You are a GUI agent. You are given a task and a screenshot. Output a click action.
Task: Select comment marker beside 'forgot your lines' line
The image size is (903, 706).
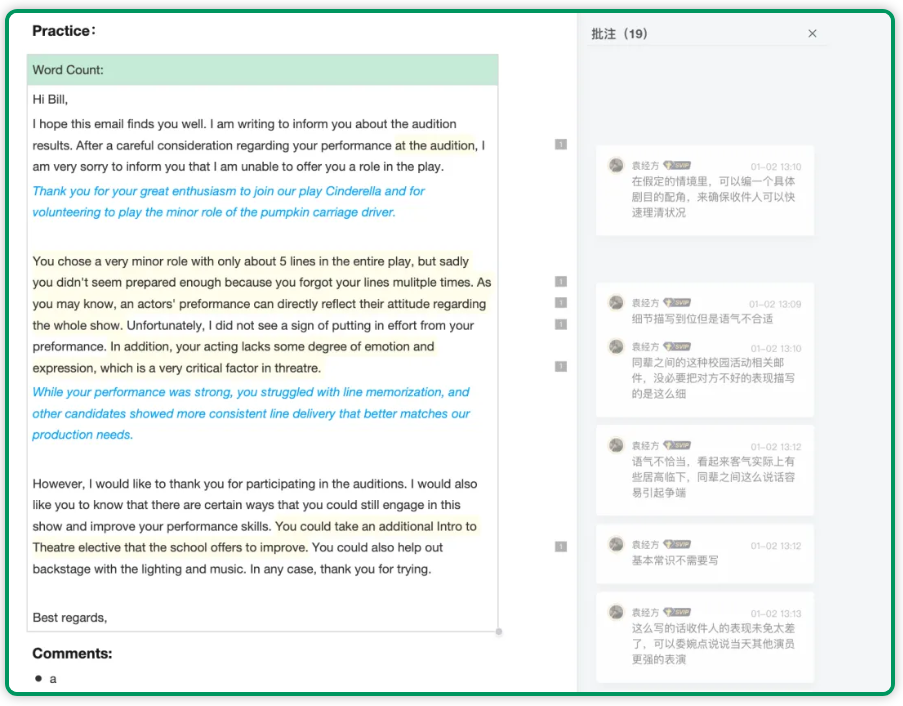tap(561, 282)
